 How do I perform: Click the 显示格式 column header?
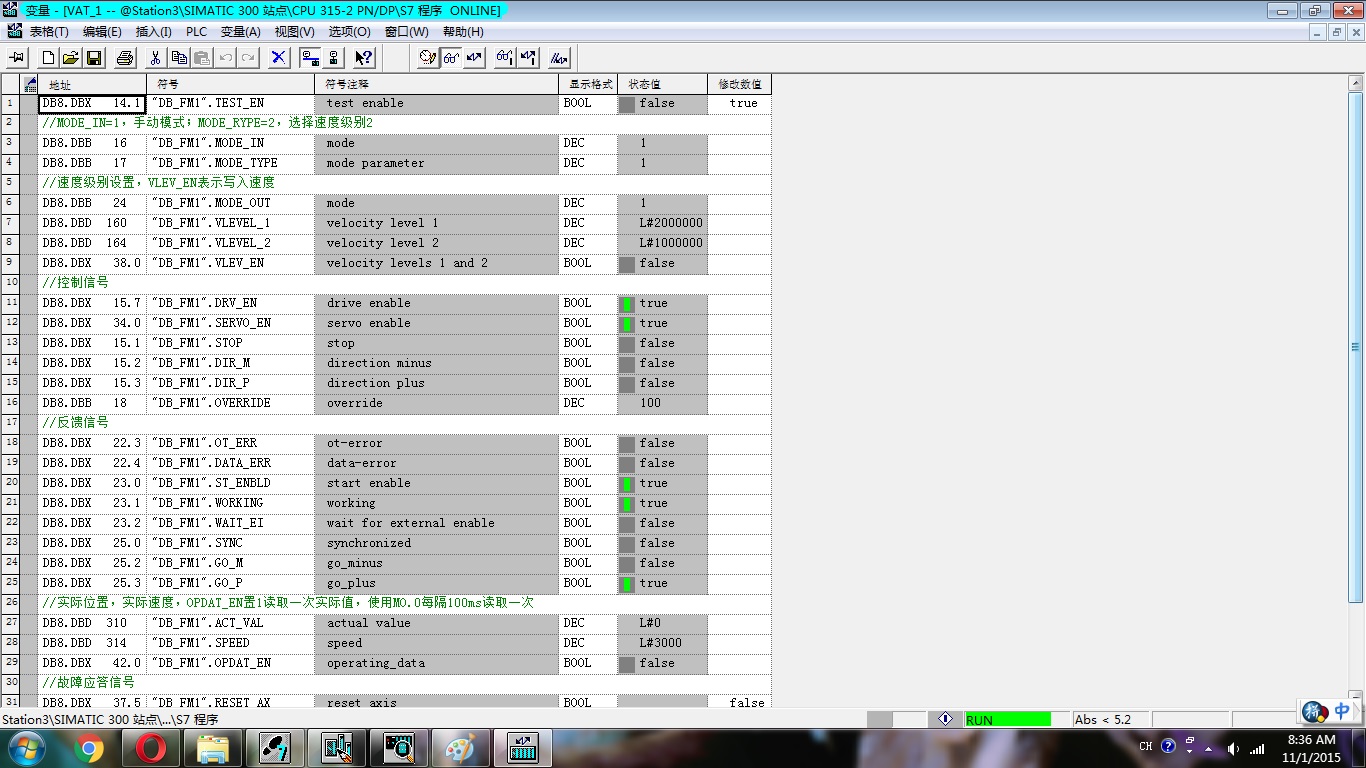tap(588, 84)
